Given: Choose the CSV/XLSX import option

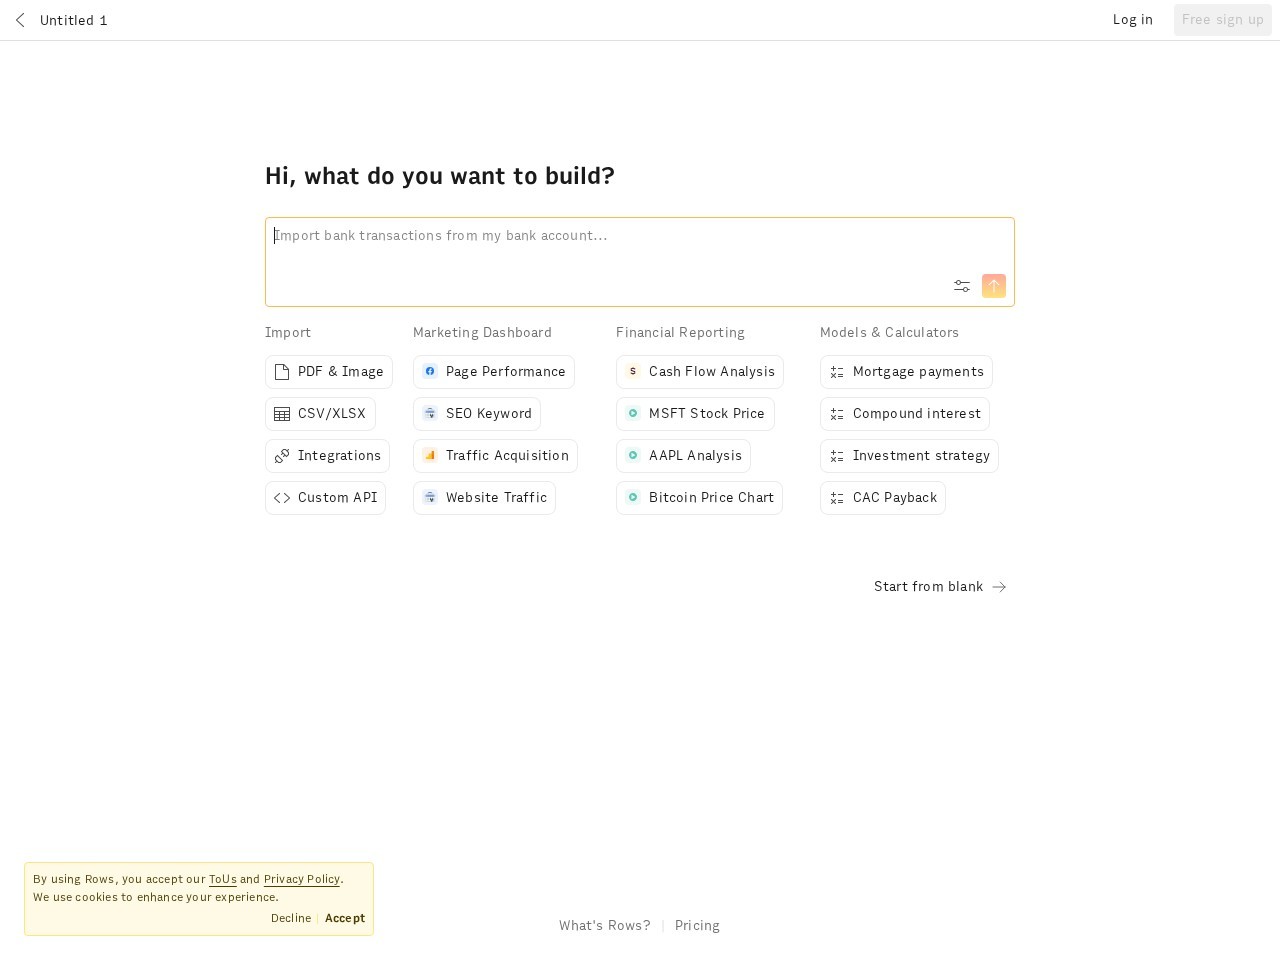Looking at the screenshot, I should pos(320,414).
